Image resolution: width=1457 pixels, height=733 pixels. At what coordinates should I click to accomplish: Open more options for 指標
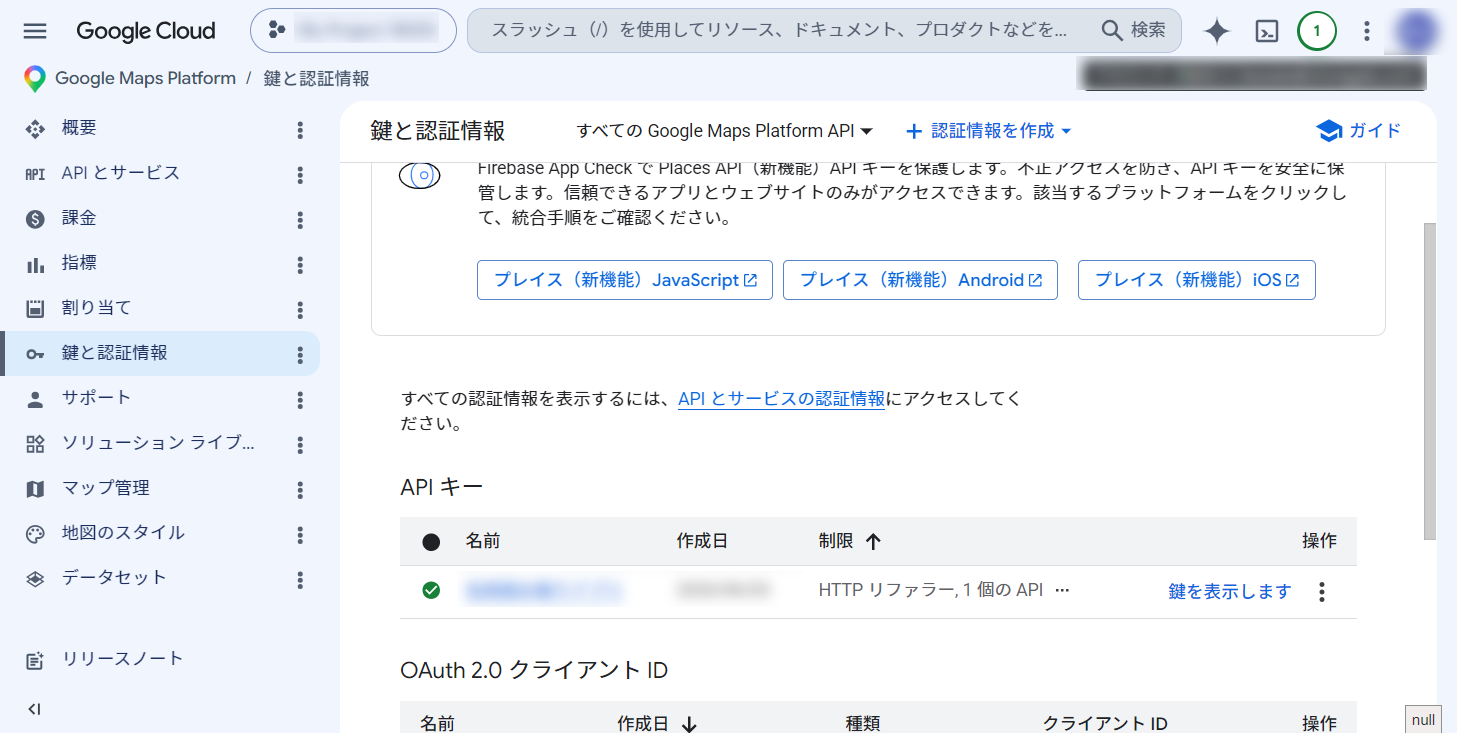(x=300, y=265)
